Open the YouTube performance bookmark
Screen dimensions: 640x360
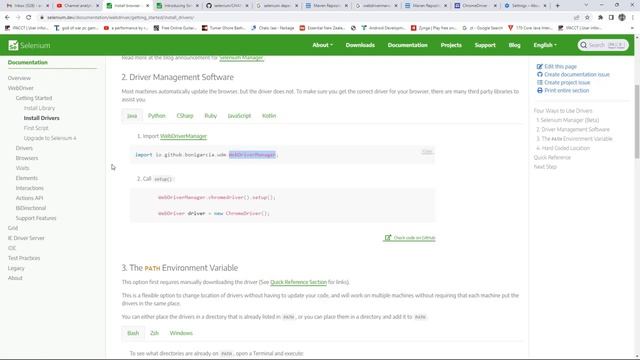[x=126, y=28]
